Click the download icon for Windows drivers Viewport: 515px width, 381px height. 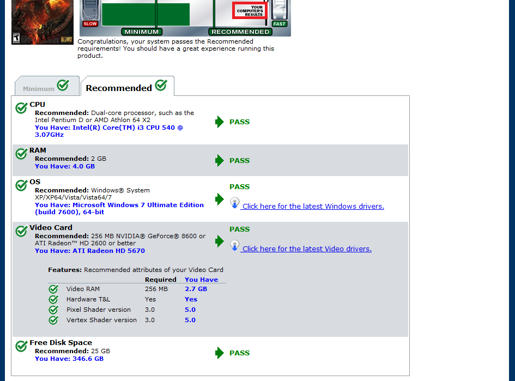pyautogui.click(x=235, y=203)
